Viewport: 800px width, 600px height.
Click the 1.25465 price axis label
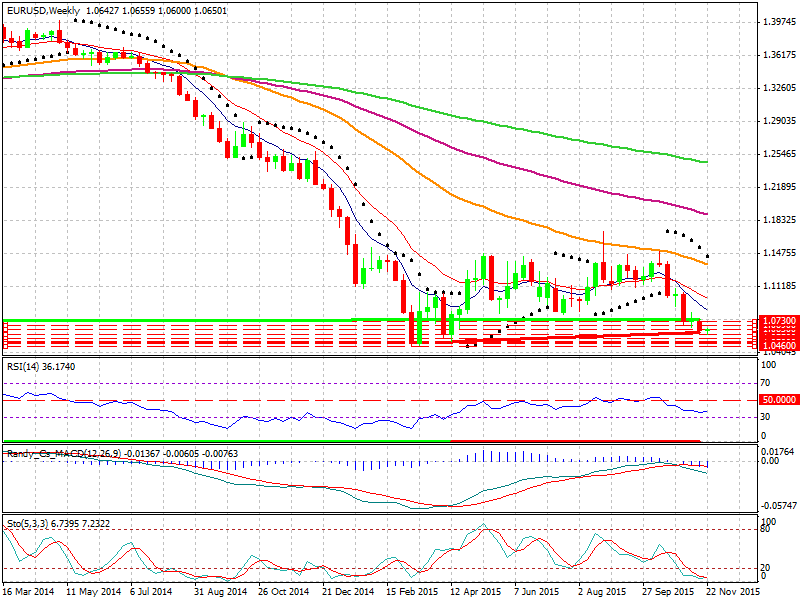(778, 153)
